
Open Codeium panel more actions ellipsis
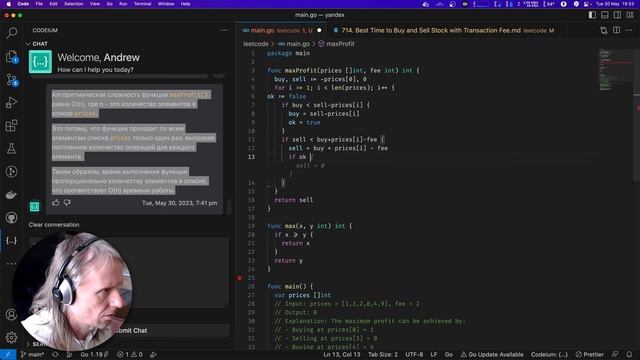[x=224, y=30]
